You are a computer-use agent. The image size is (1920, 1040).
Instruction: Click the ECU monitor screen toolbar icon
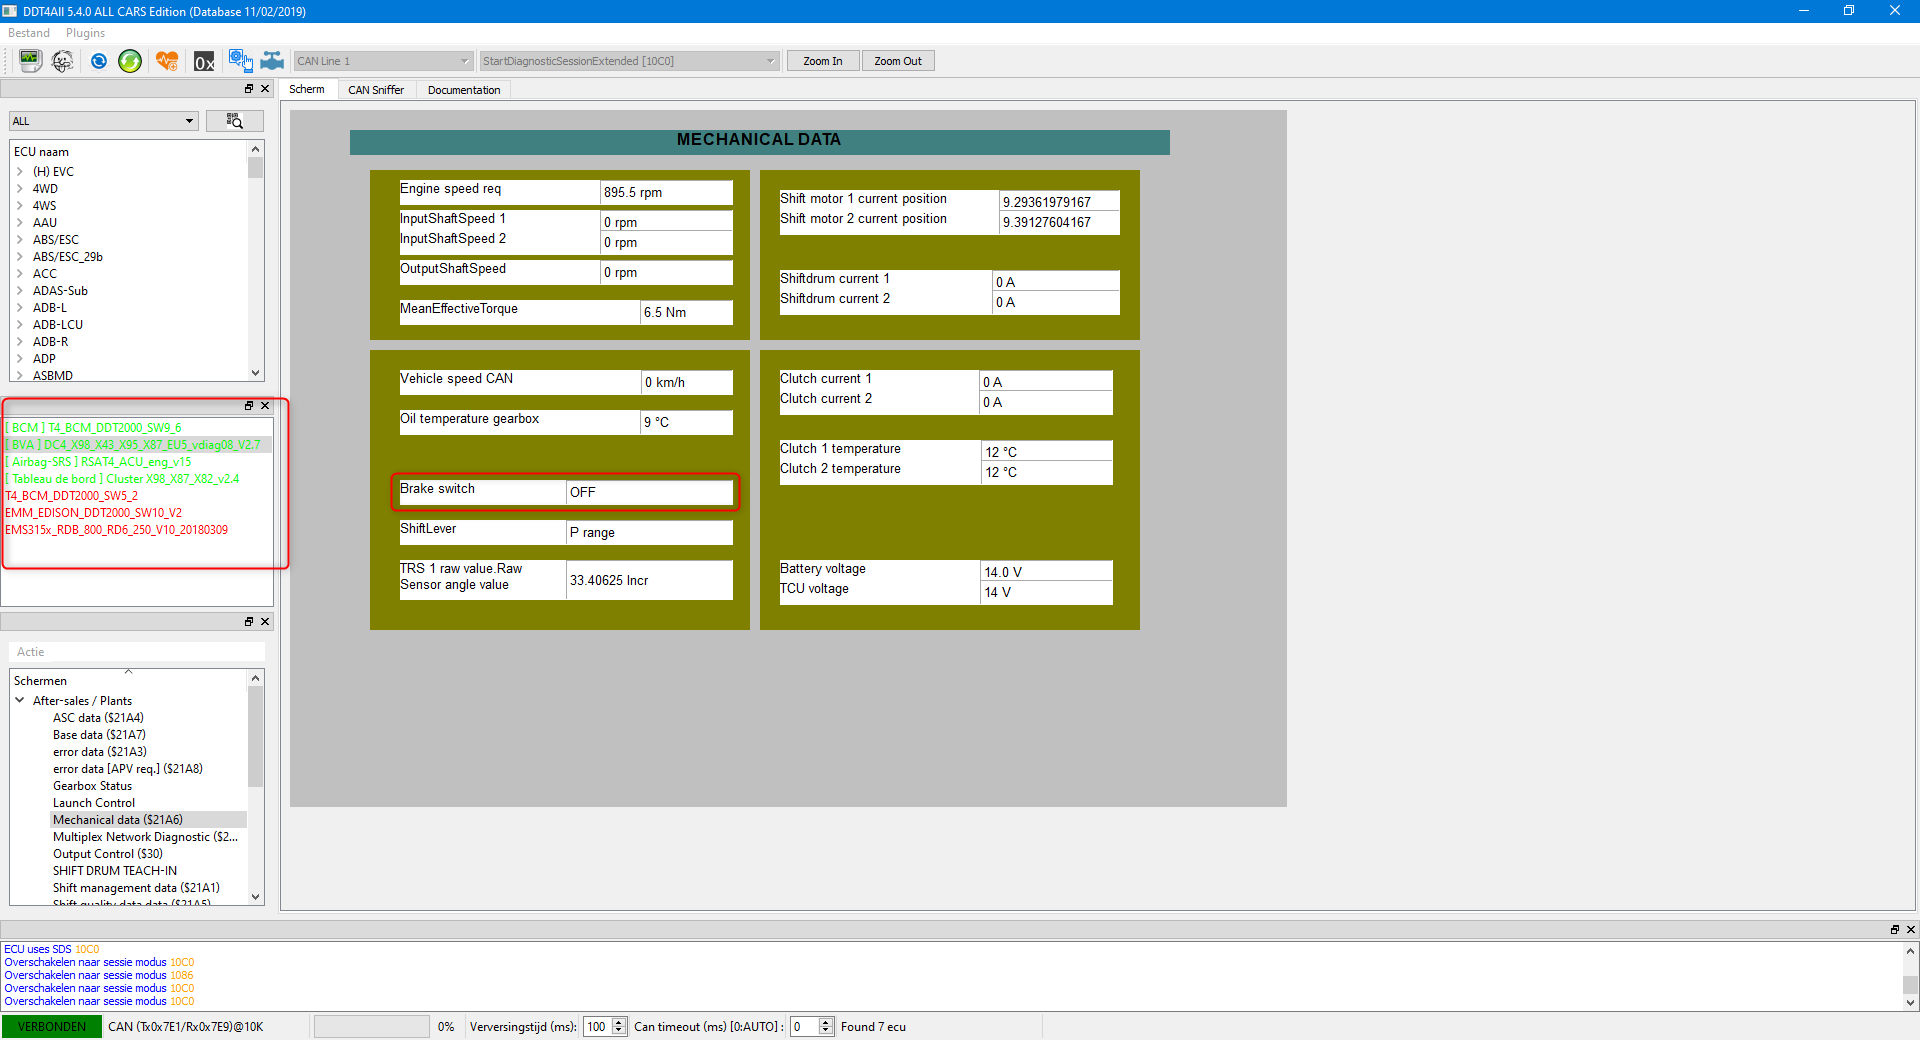point(30,61)
